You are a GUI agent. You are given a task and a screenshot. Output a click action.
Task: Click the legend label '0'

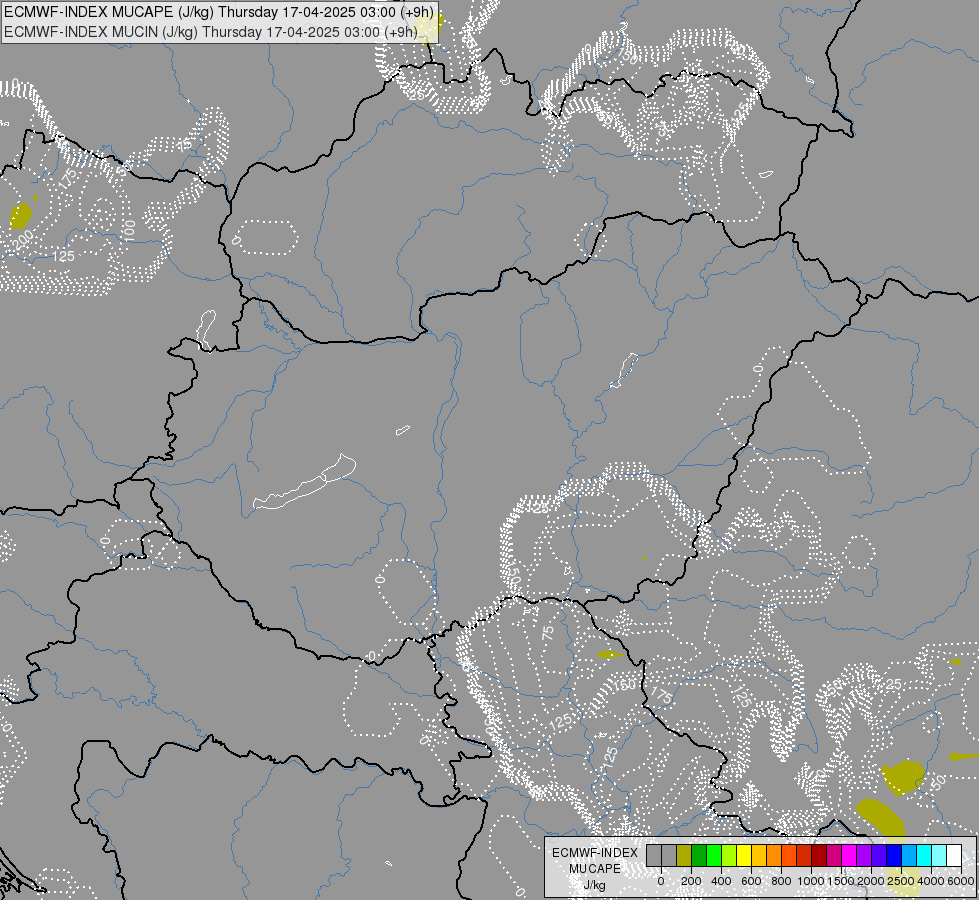[661, 881]
